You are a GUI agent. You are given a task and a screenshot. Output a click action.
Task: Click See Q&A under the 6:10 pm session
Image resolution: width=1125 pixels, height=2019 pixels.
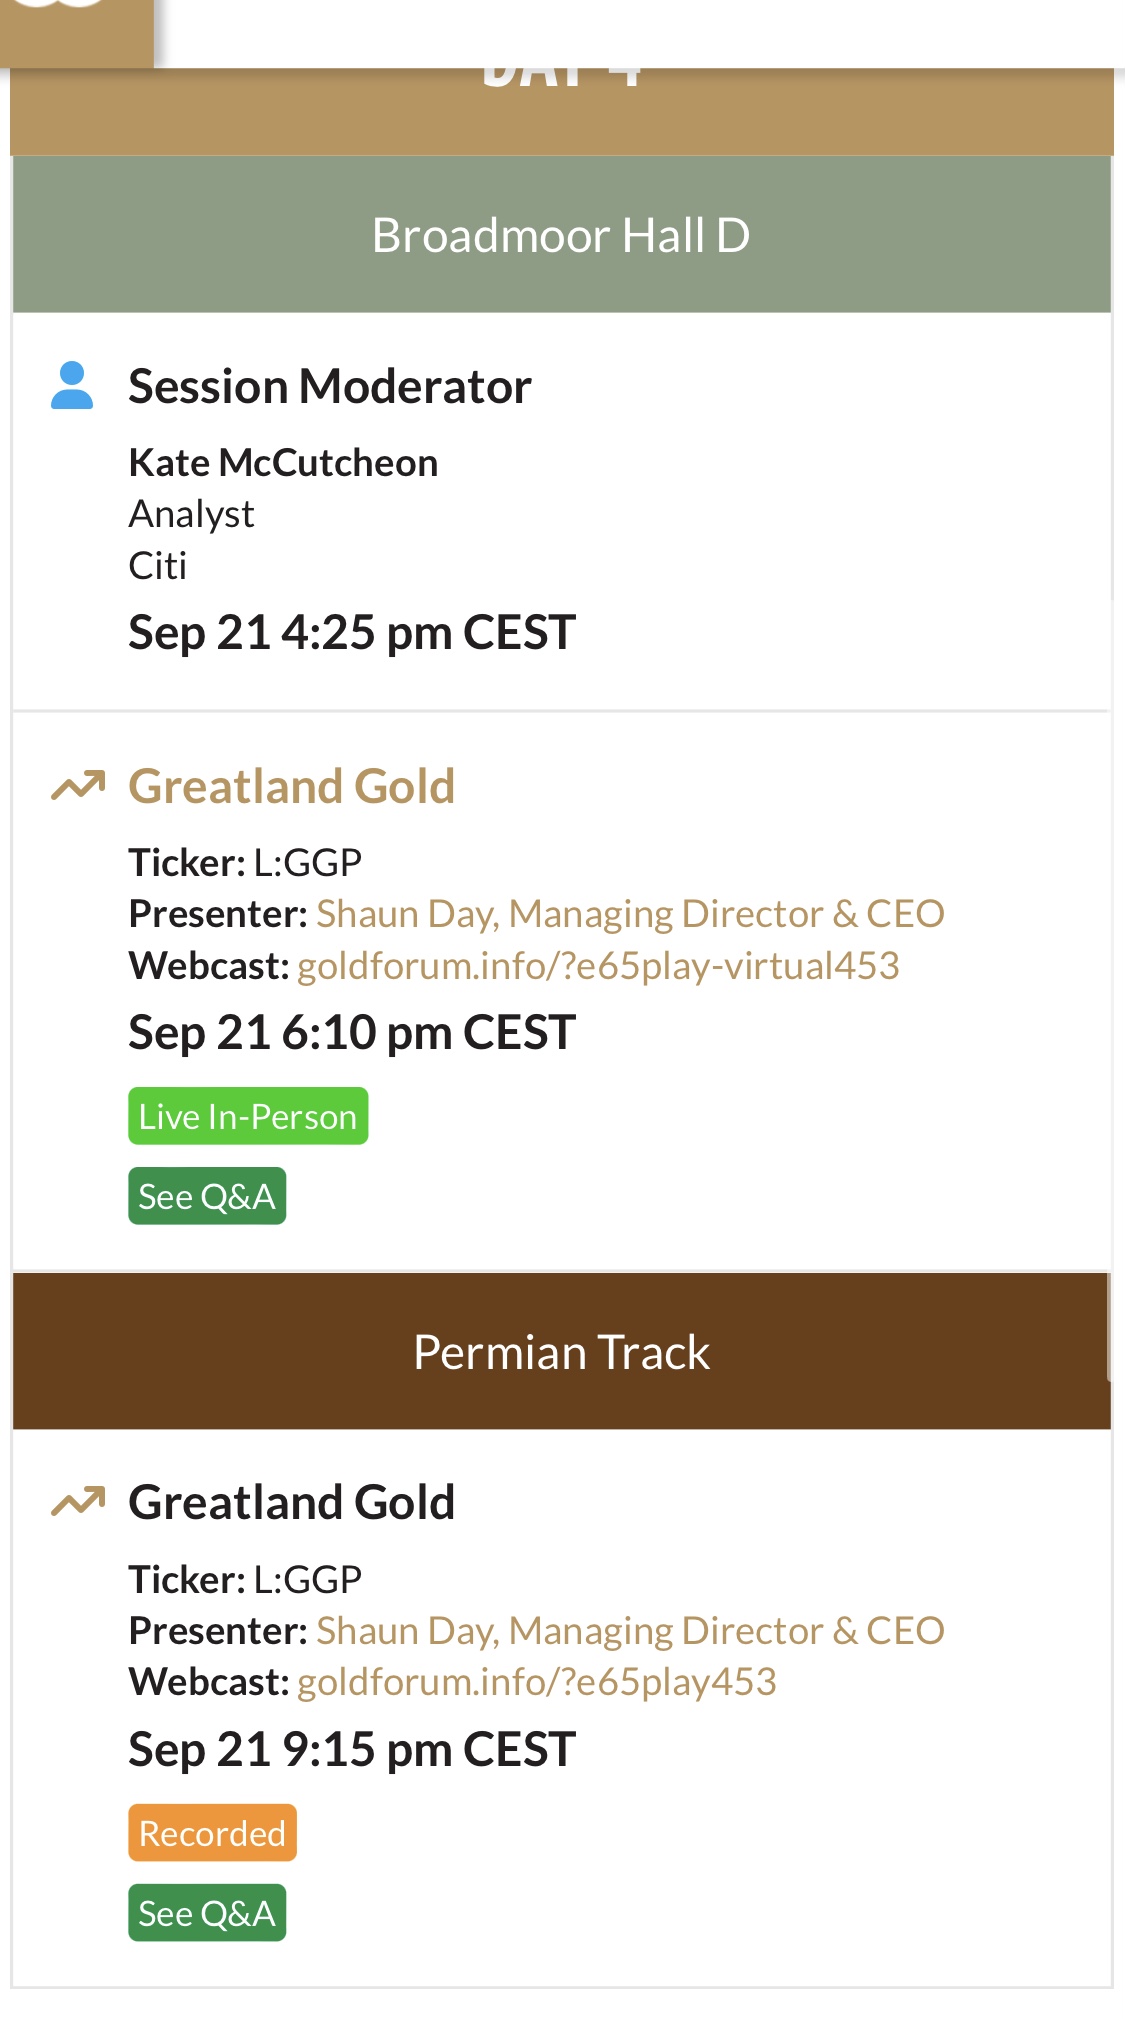(207, 1196)
